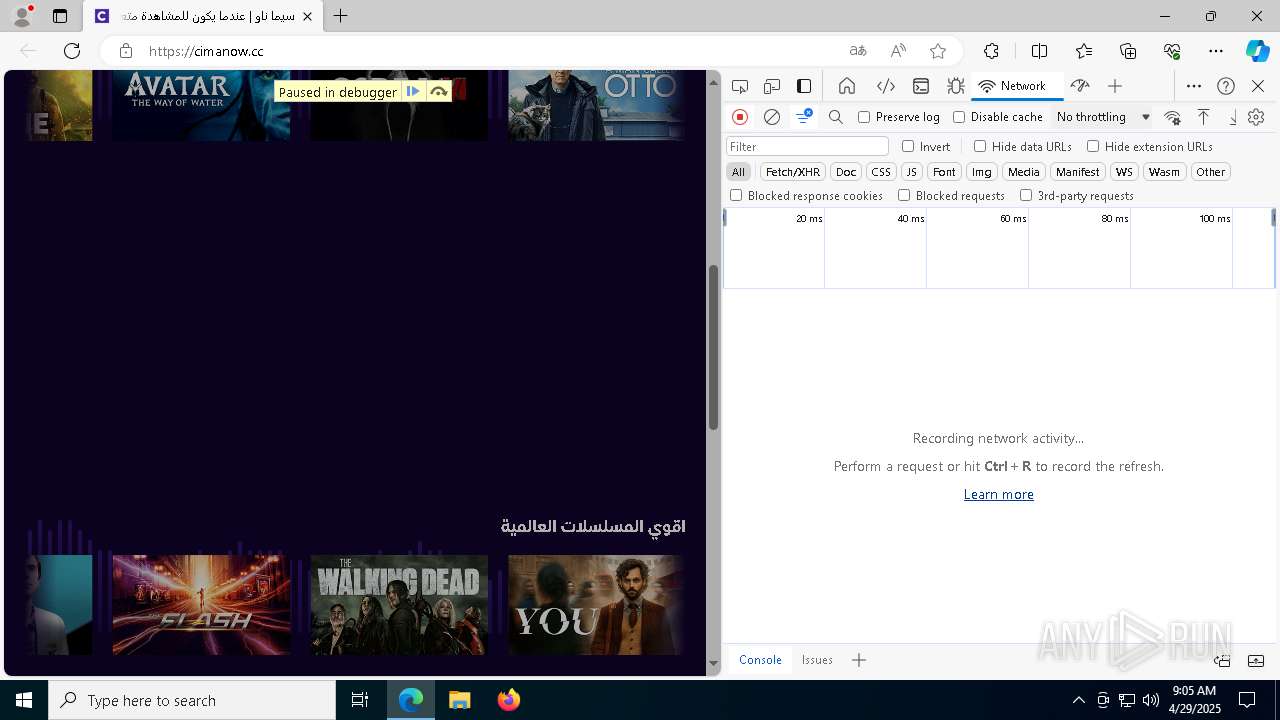Filter requests by Manifest type

click(1077, 172)
